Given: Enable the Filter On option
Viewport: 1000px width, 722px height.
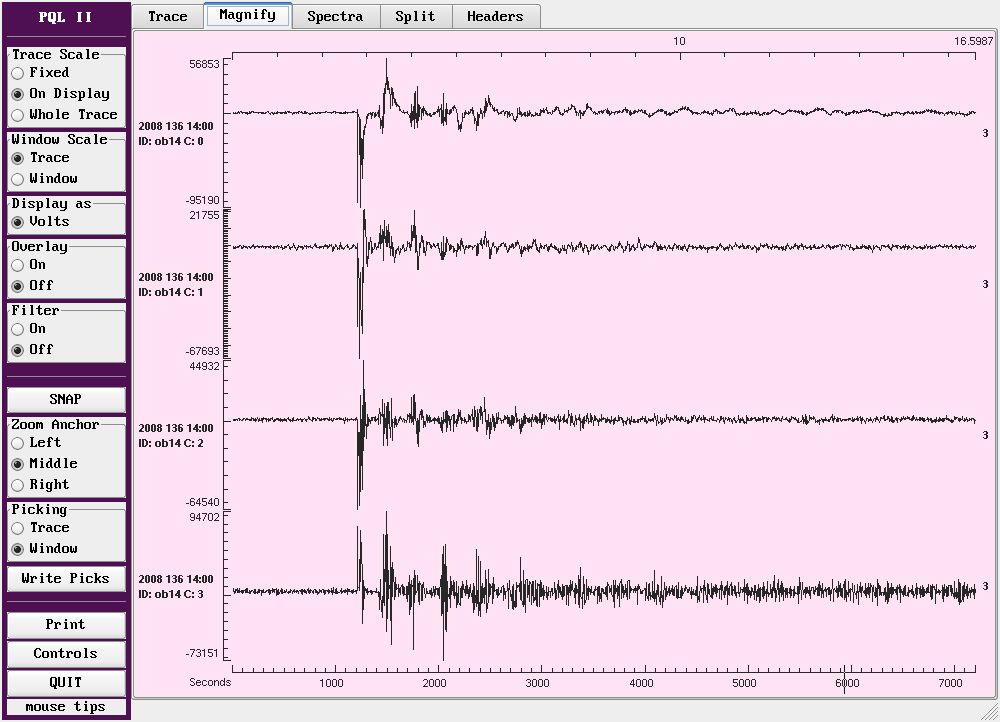Looking at the screenshot, I should click(18, 329).
